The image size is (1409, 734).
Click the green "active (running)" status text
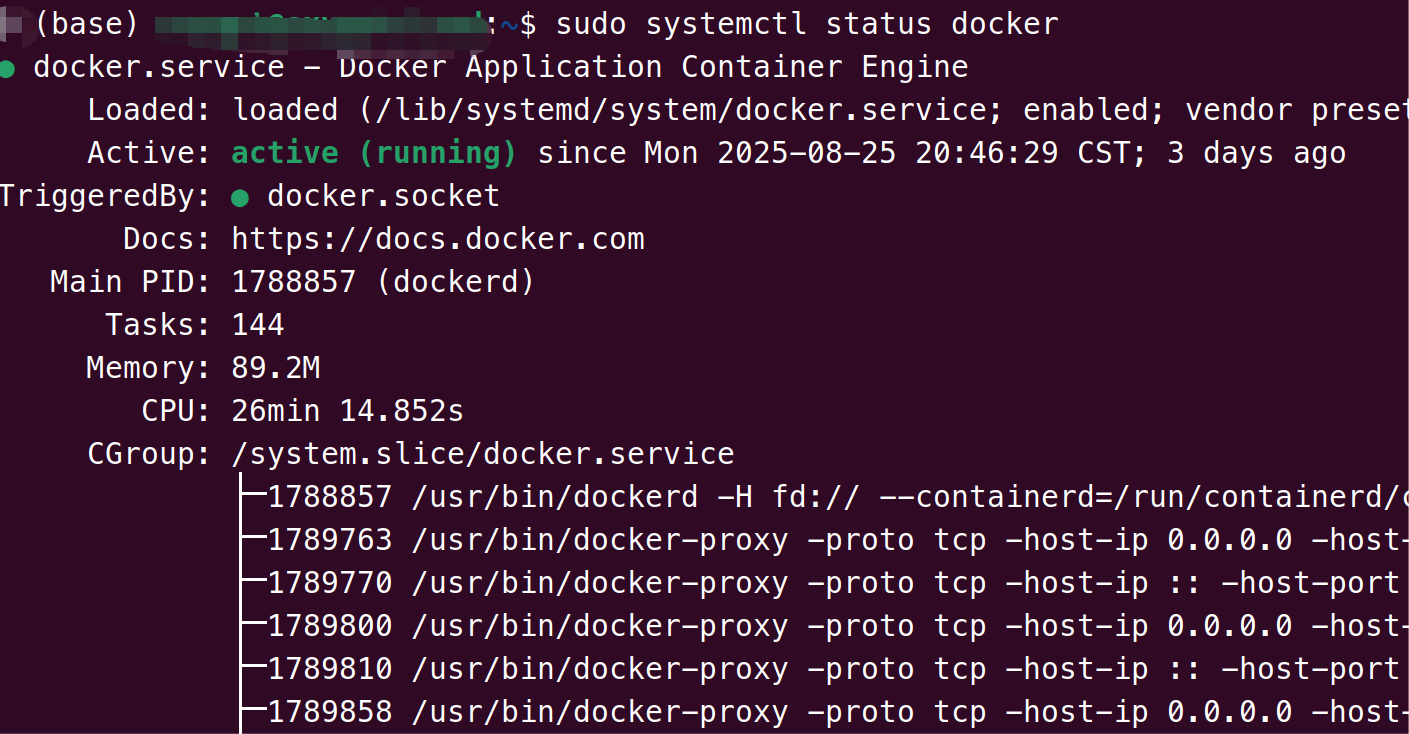(374, 153)
